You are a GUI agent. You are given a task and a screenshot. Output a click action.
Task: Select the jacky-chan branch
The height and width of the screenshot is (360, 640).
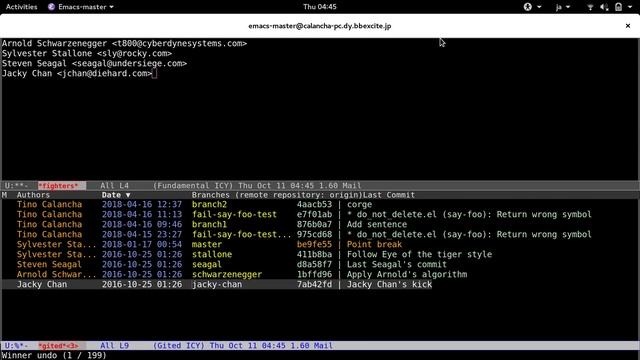pos(217,284)
